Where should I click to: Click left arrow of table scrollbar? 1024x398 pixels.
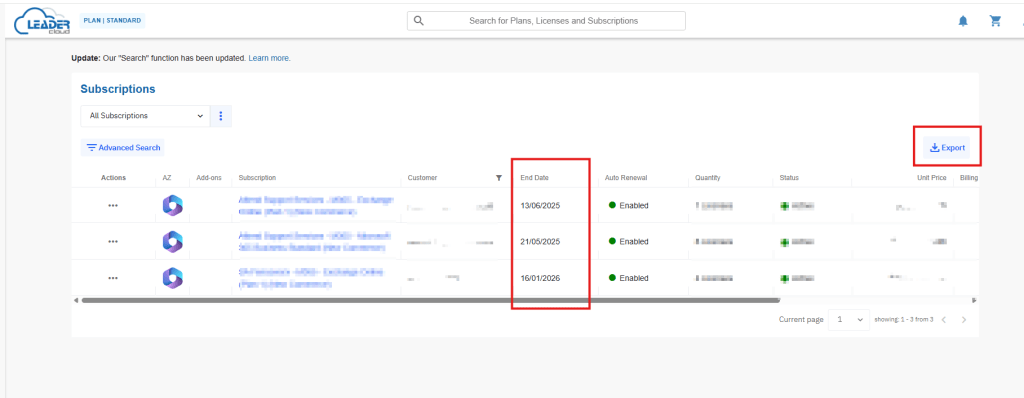pos(76,301)
